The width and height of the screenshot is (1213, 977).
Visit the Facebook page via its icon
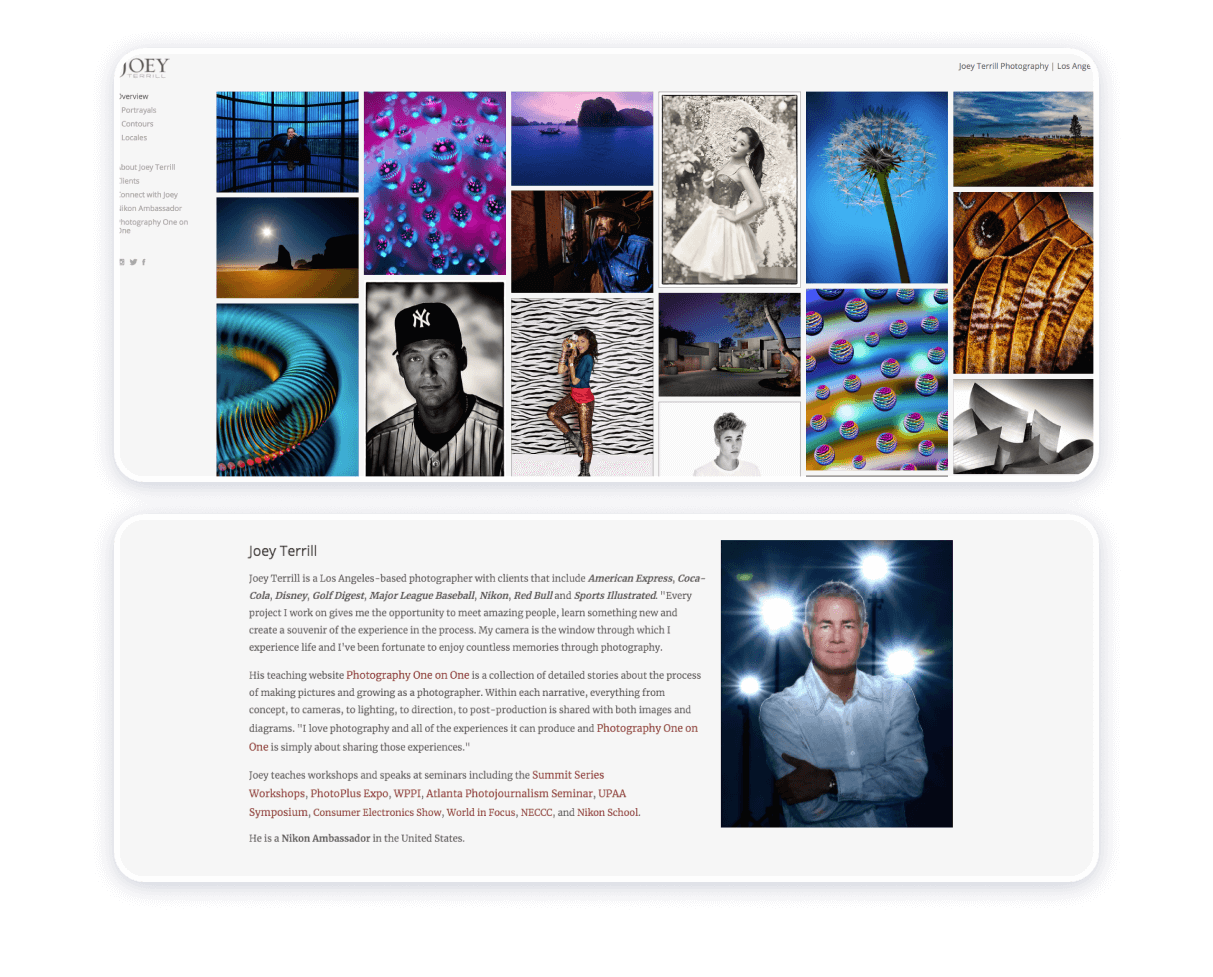tap(143, 261)
